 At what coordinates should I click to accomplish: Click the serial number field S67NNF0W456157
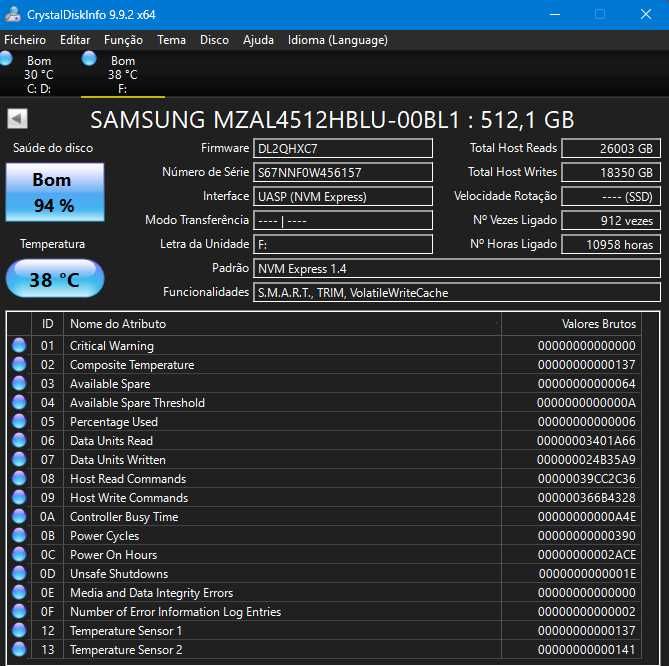click(343, 172)
